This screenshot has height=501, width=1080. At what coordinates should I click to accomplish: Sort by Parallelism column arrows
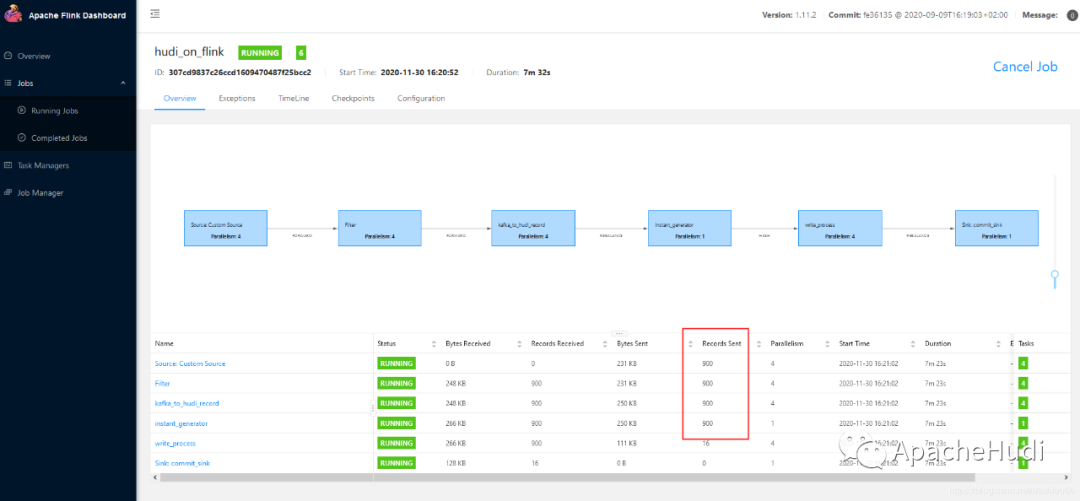pyautogui.click(x=825, y=344)
